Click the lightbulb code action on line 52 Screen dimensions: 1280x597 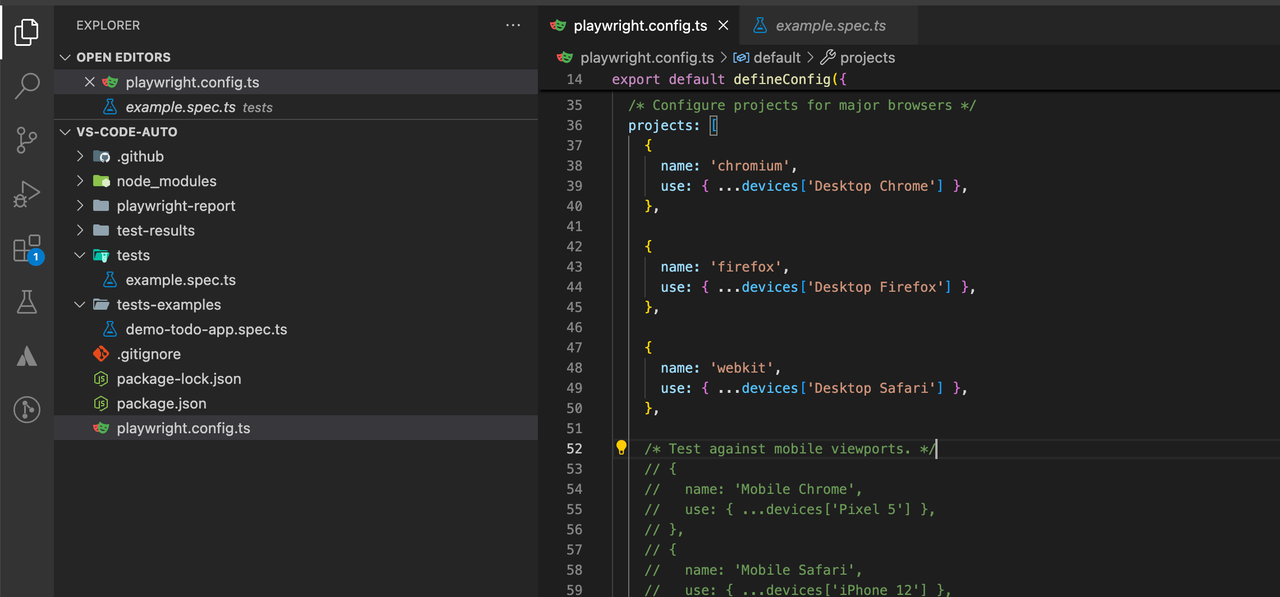point(621,448)
